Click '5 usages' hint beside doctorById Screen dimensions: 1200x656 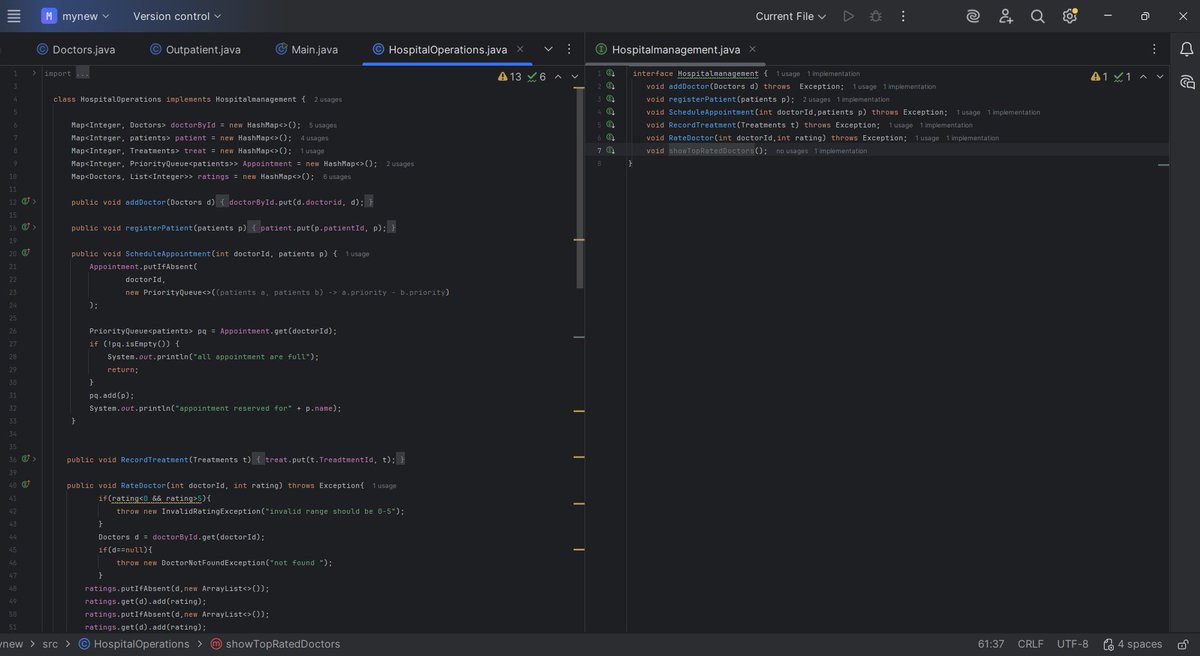[x=323, y=125]
